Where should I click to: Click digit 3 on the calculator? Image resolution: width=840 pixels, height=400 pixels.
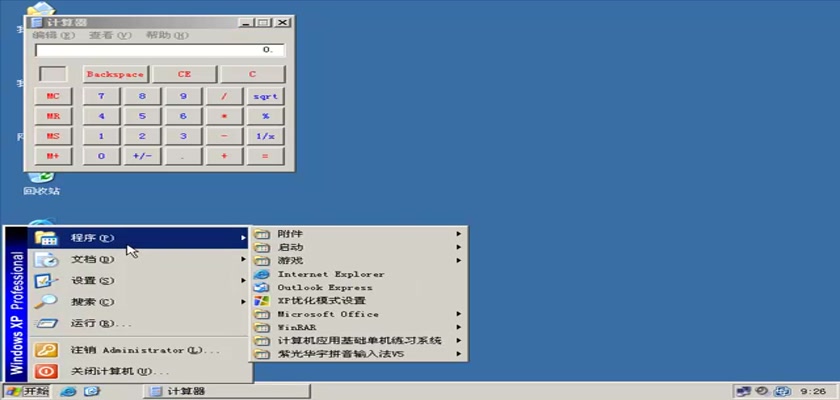click(x=183, y=136)
